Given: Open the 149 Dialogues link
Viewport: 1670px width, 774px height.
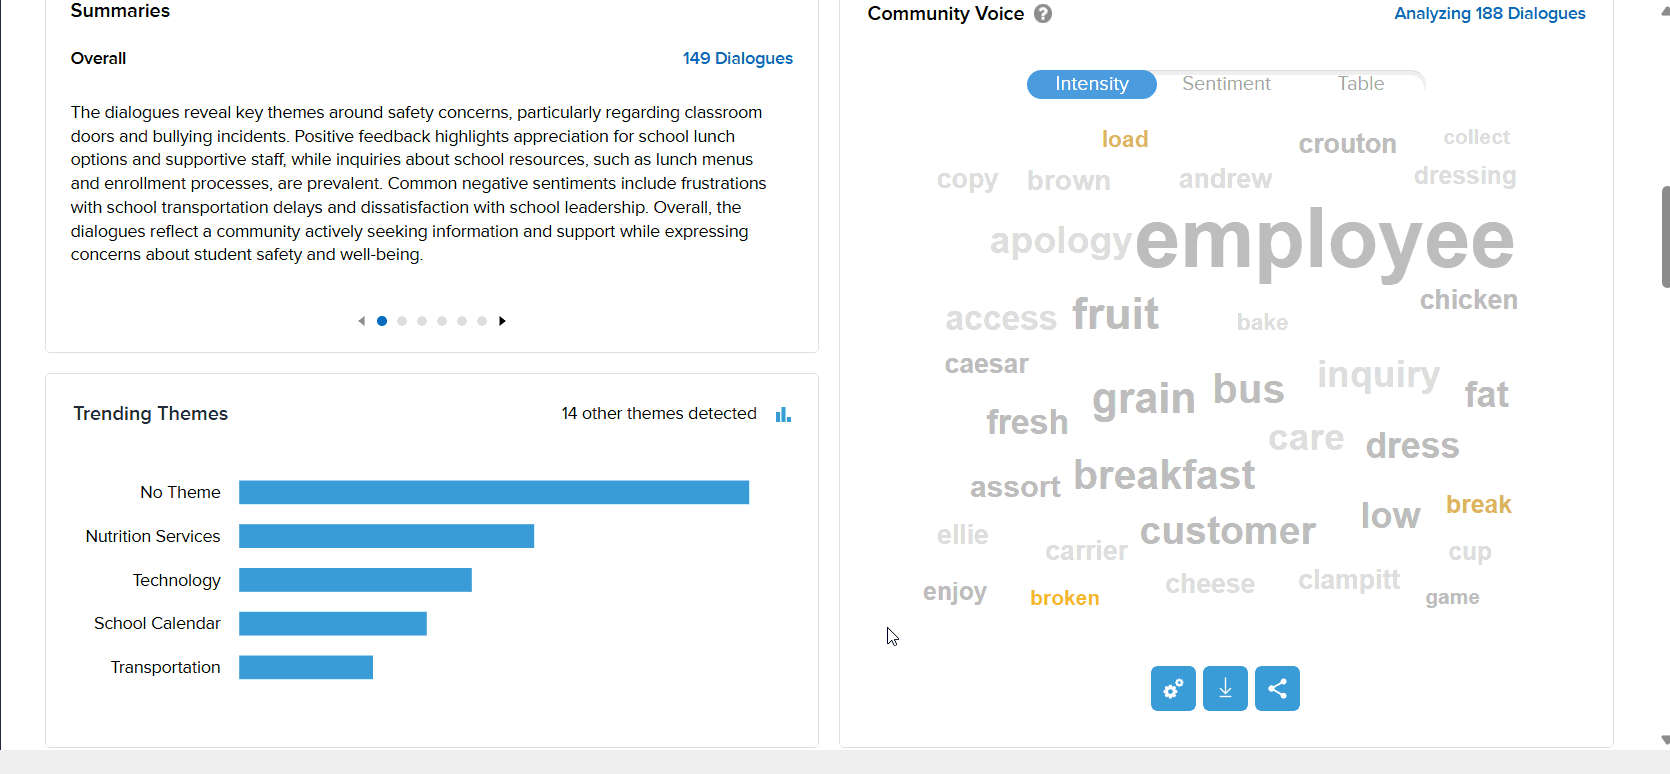Looking at the screenshot, I should [x=737, y=58].
